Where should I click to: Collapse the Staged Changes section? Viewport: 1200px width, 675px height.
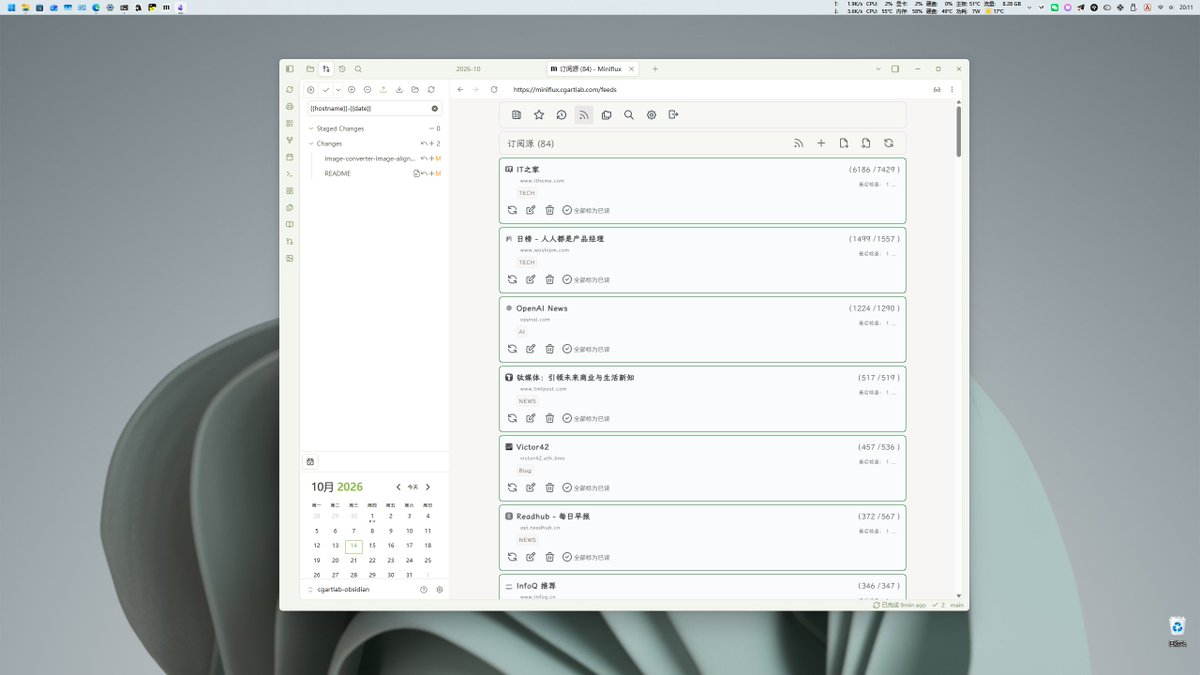click(x=339, y=129)
